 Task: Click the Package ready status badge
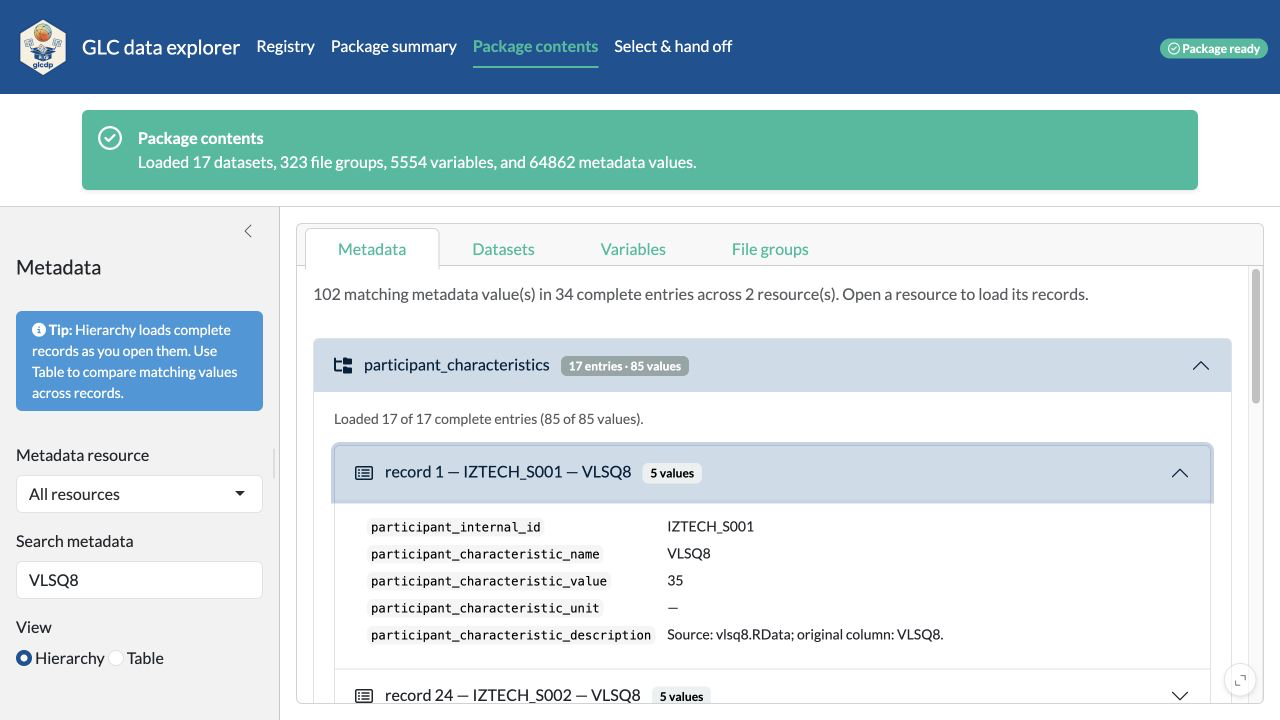pyautogui.click(x=1214, y=48)
